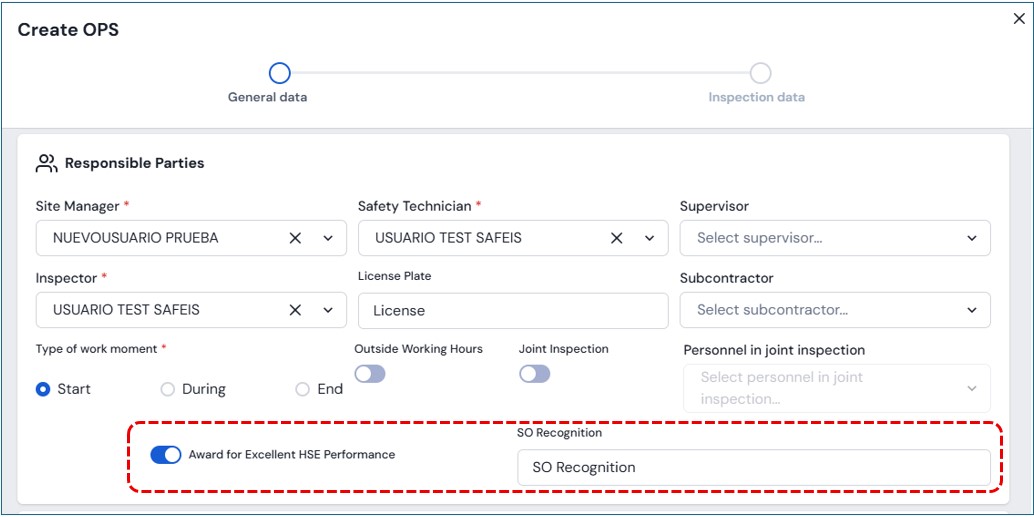Open Safety Technician dropdown chevron
The image size is (1034, 517).
click(x=650, y=238)
